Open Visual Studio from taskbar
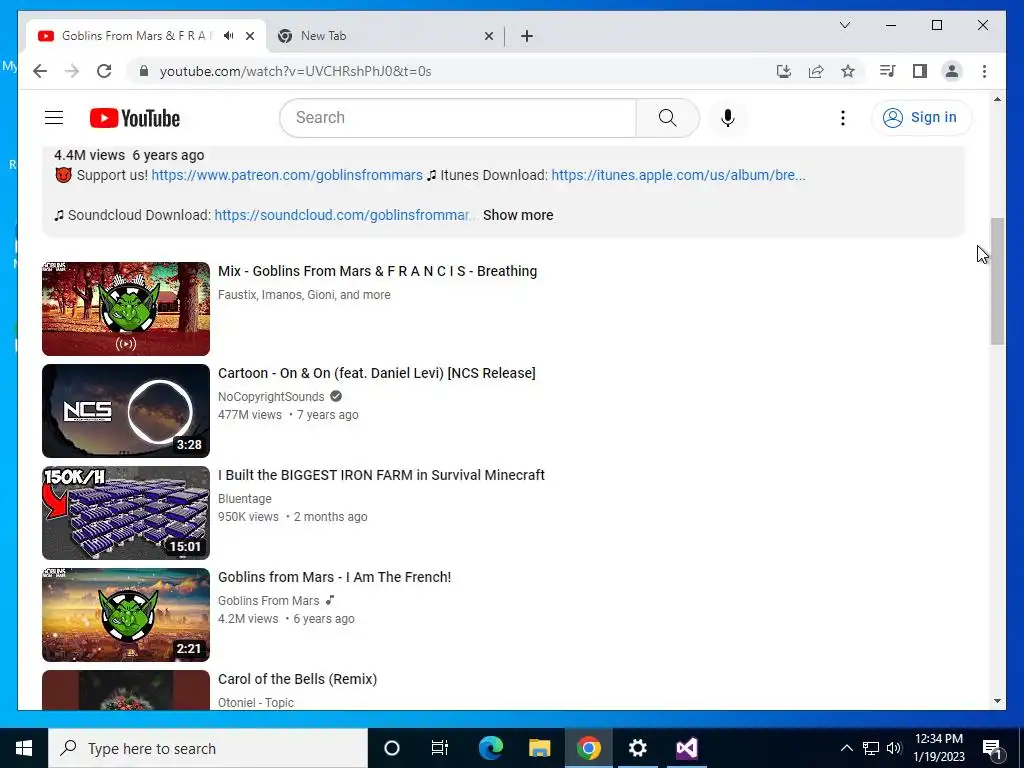 pos(686,748)
